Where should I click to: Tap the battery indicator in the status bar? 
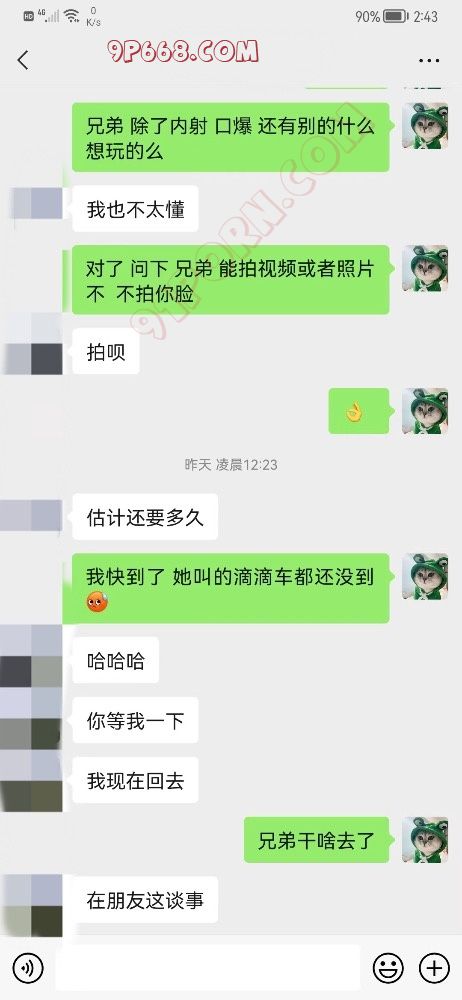(x=396, y=17)
